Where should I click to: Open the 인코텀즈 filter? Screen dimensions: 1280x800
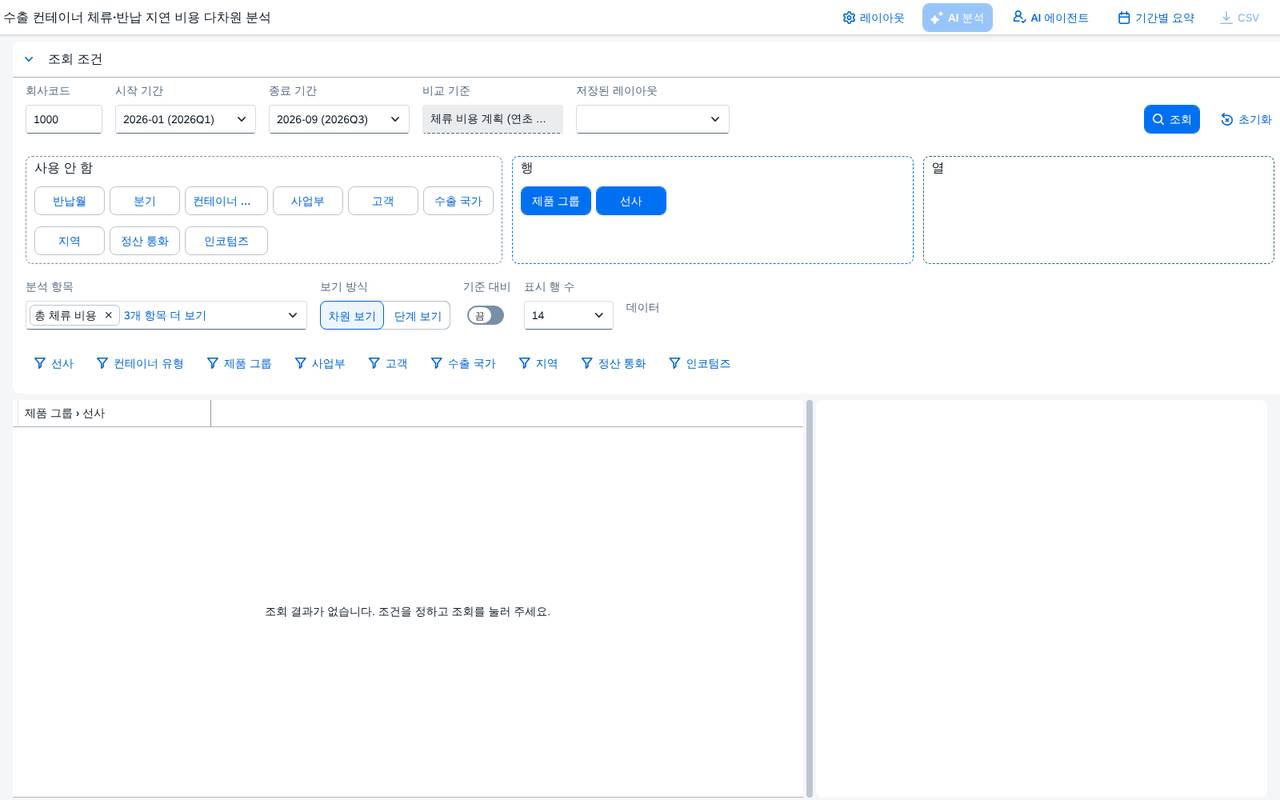tap(700, 363)
